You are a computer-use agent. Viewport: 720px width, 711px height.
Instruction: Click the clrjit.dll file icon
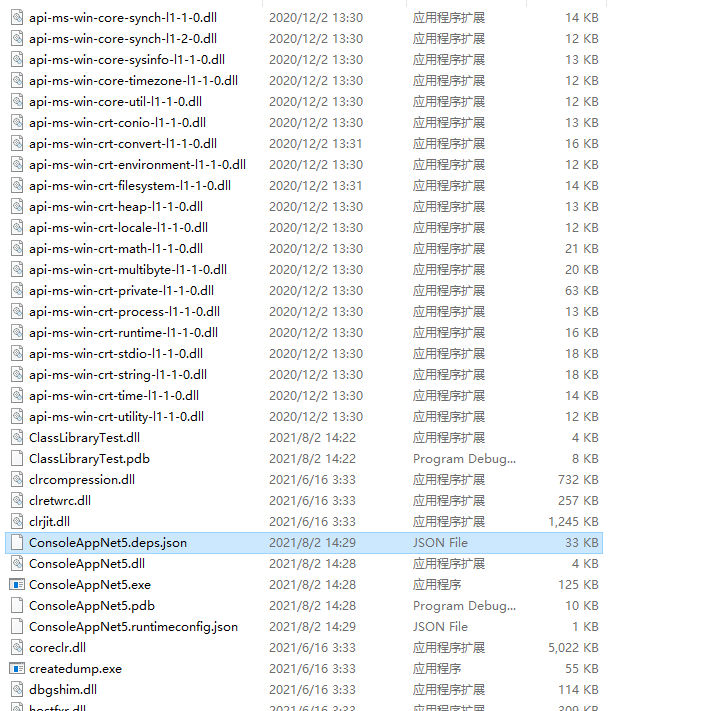tap(17, 521)
